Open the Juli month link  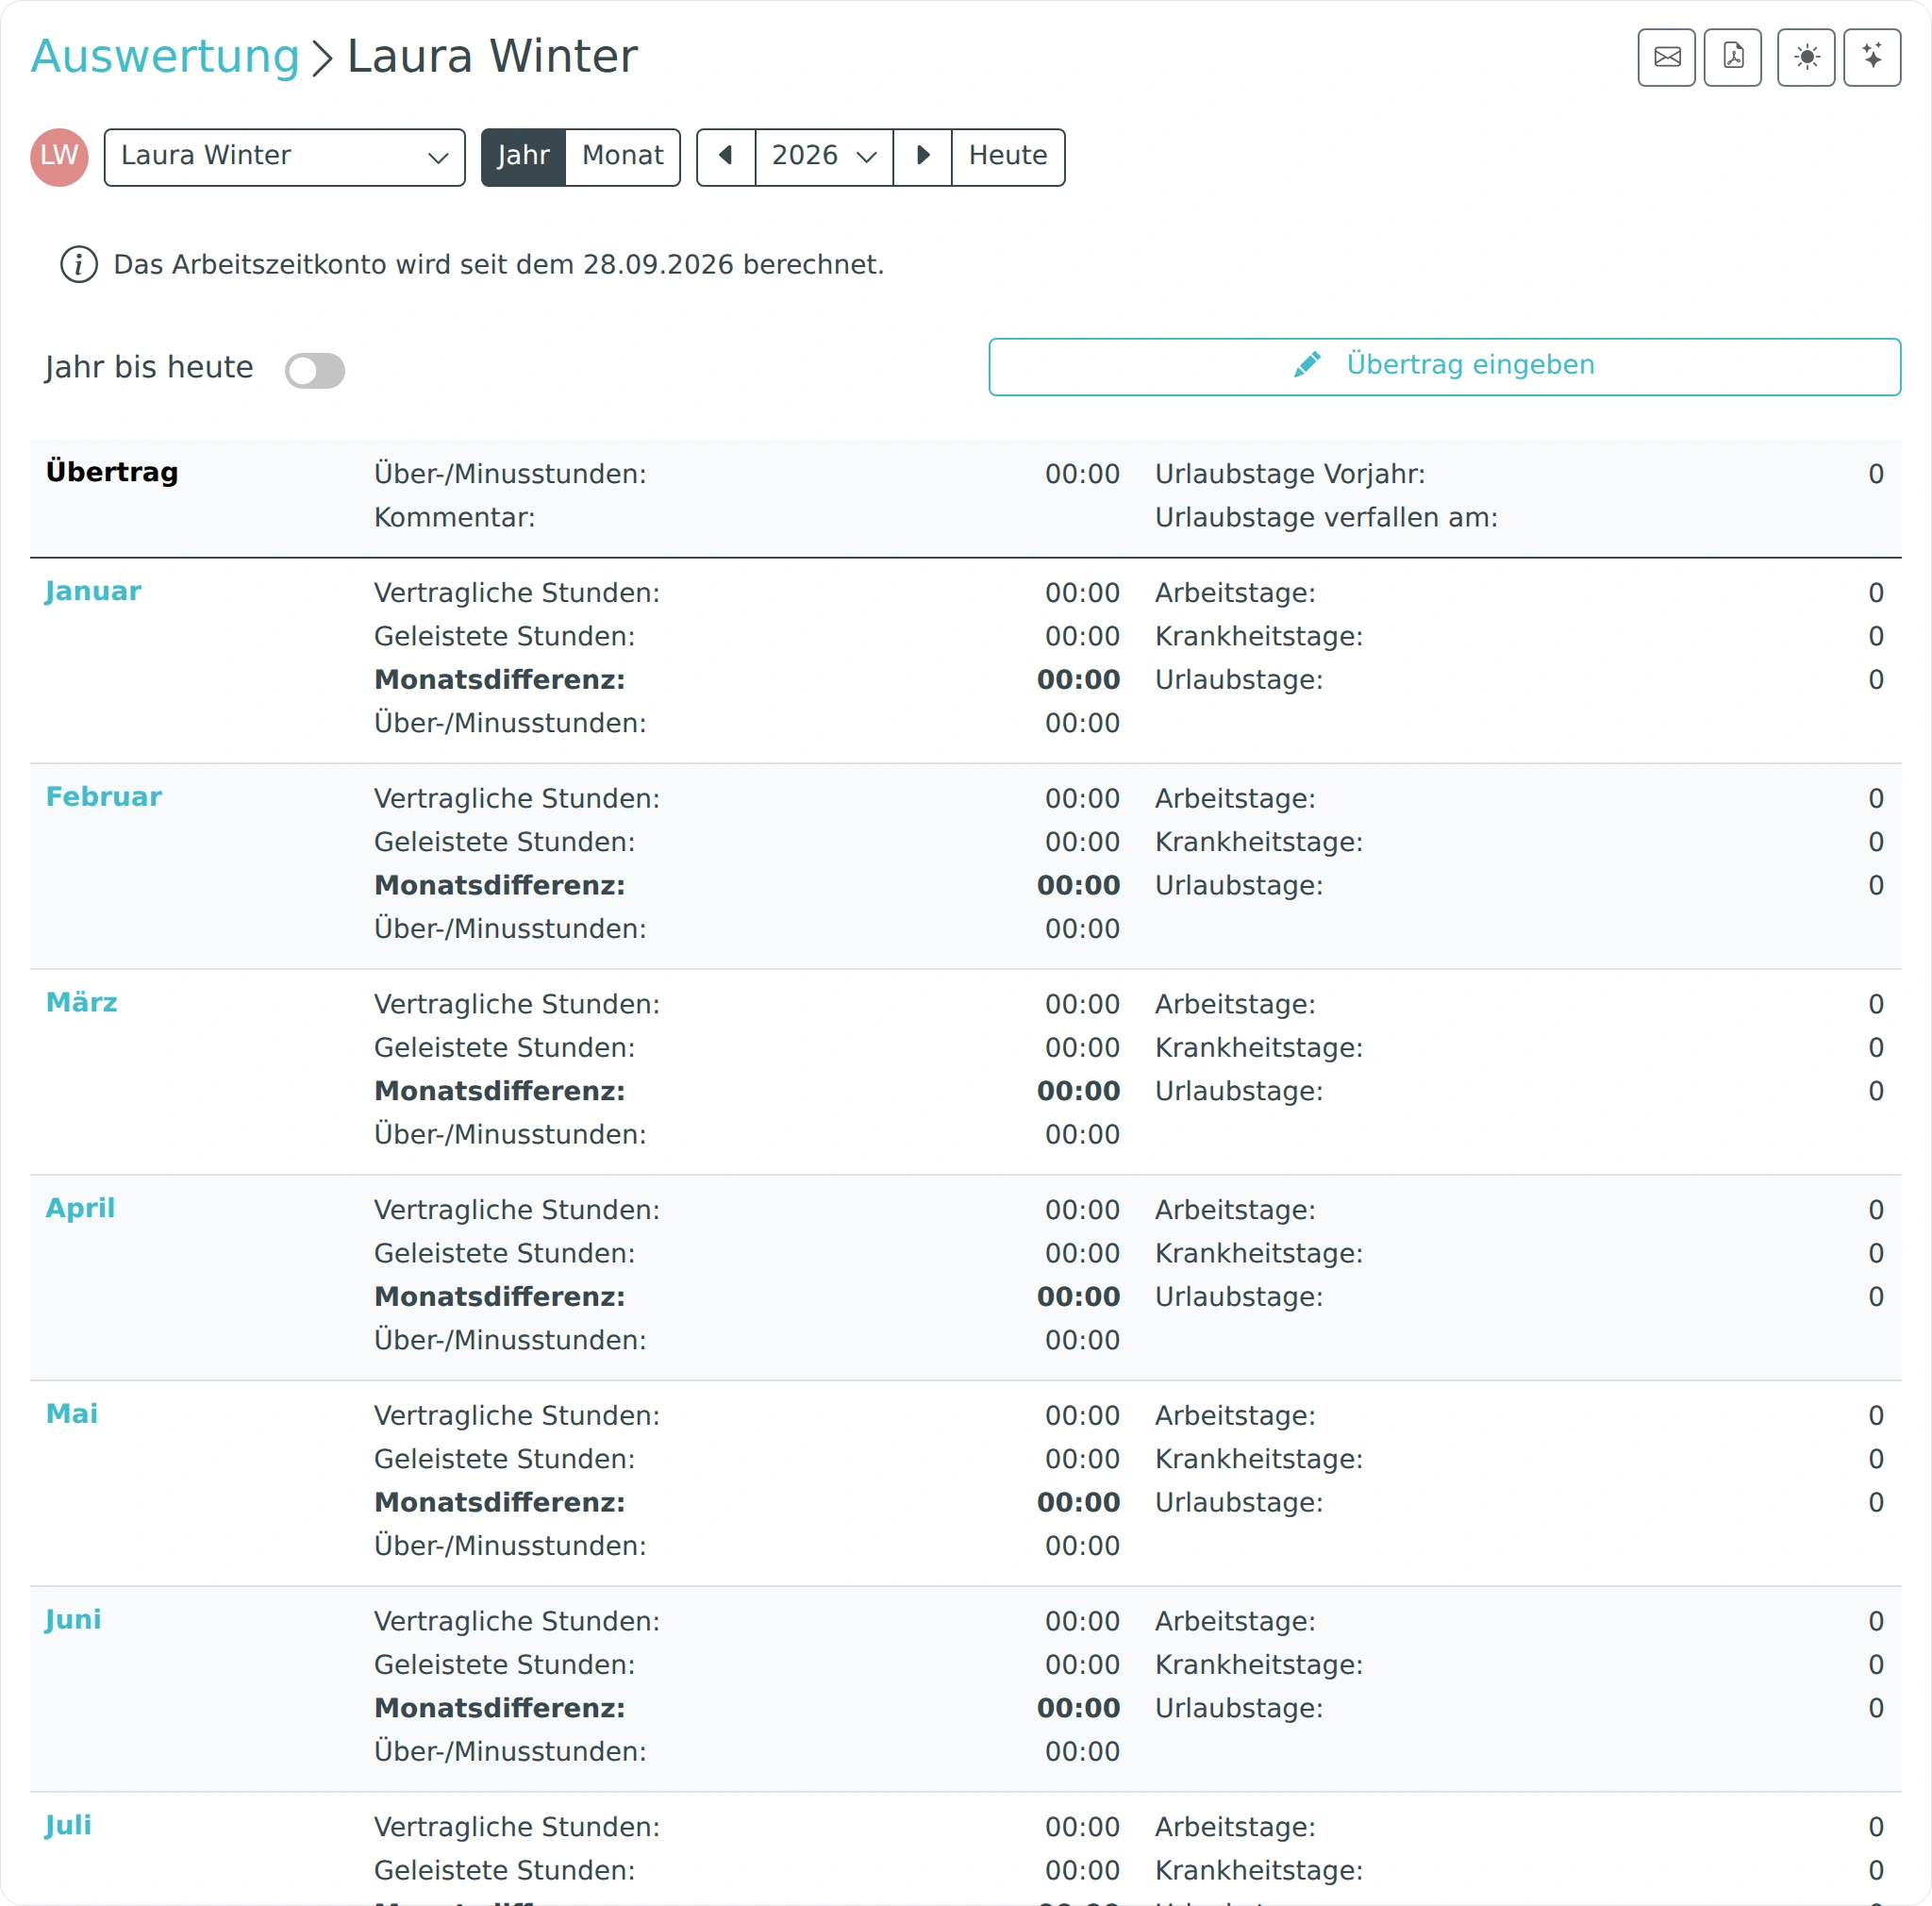pyautogui.click(x=68, y=1826)
